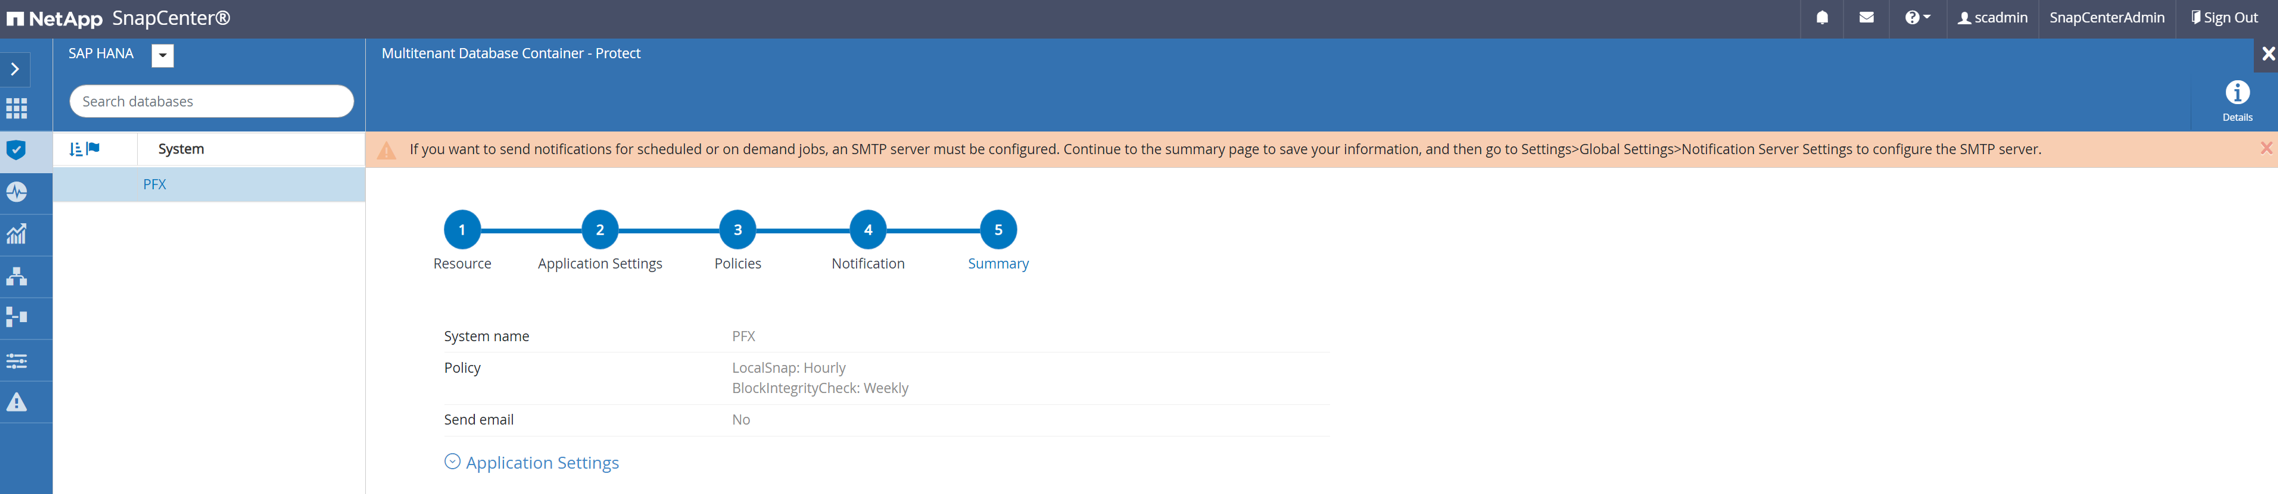Open the Resources shield icon
The width and height of the screenshot is (2278, 494).
click(x=17, y=150)
